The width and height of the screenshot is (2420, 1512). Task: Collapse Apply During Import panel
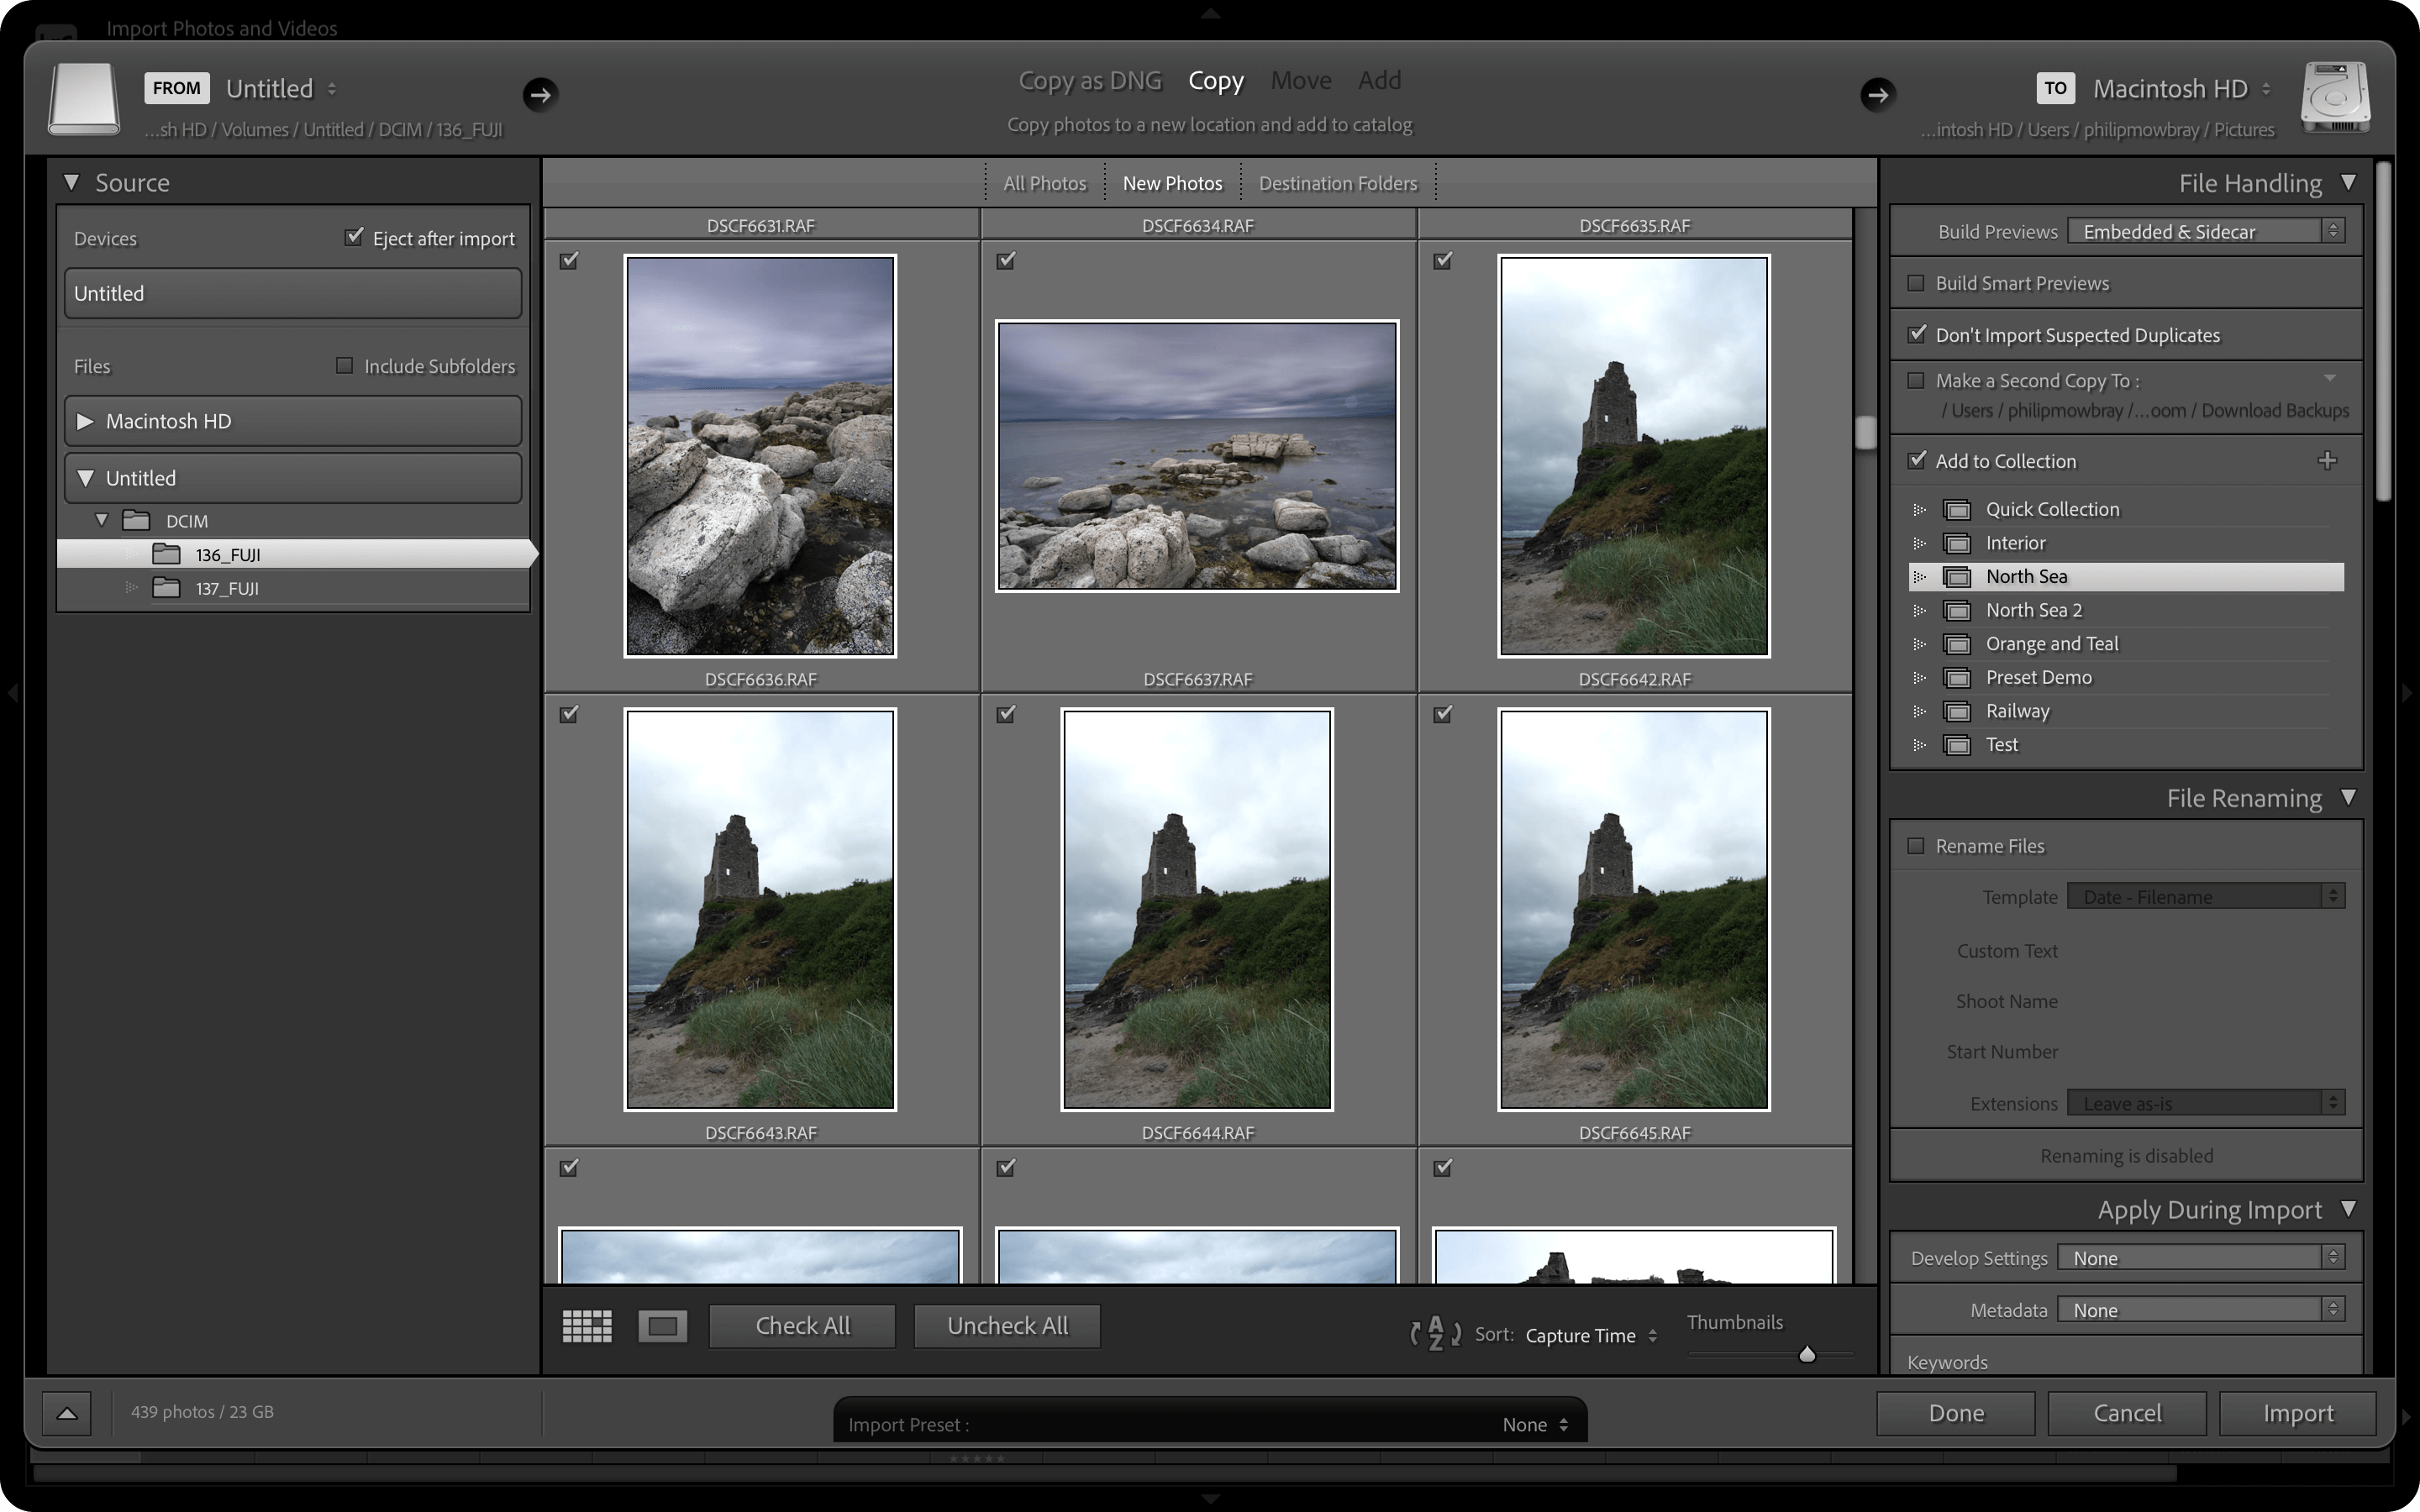(x=2349, y=1209)
